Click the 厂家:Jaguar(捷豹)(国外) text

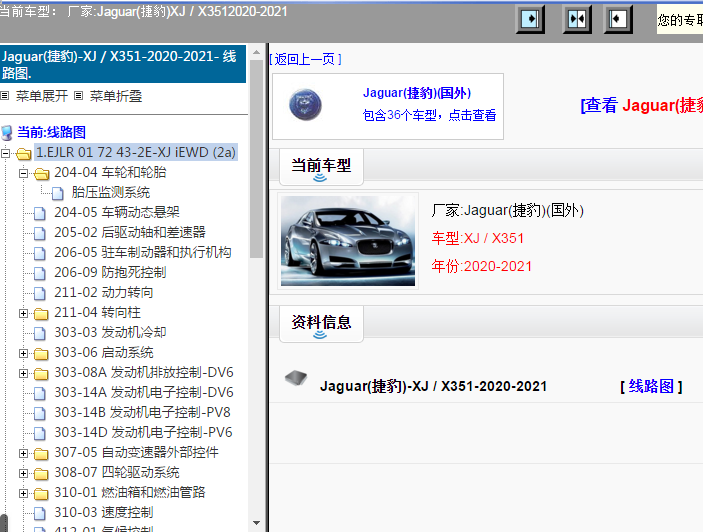[508, 210]
